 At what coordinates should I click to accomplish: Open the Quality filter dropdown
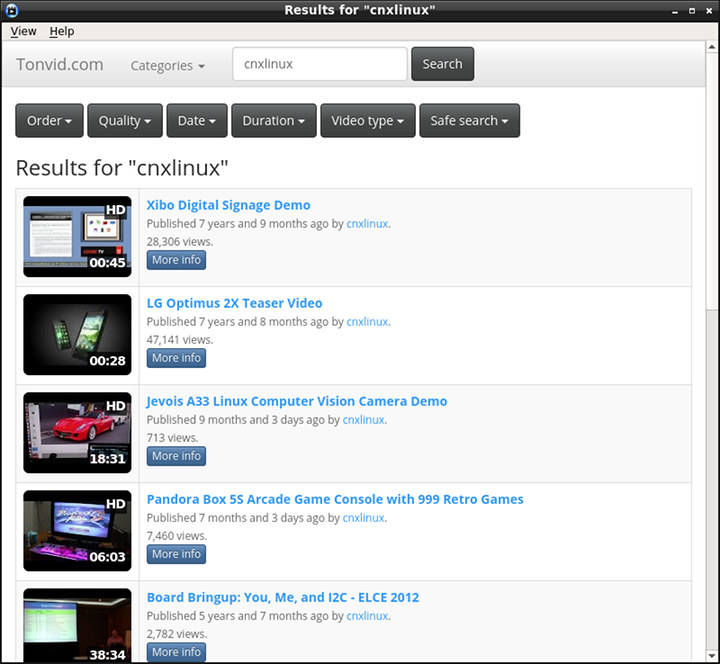125,120
